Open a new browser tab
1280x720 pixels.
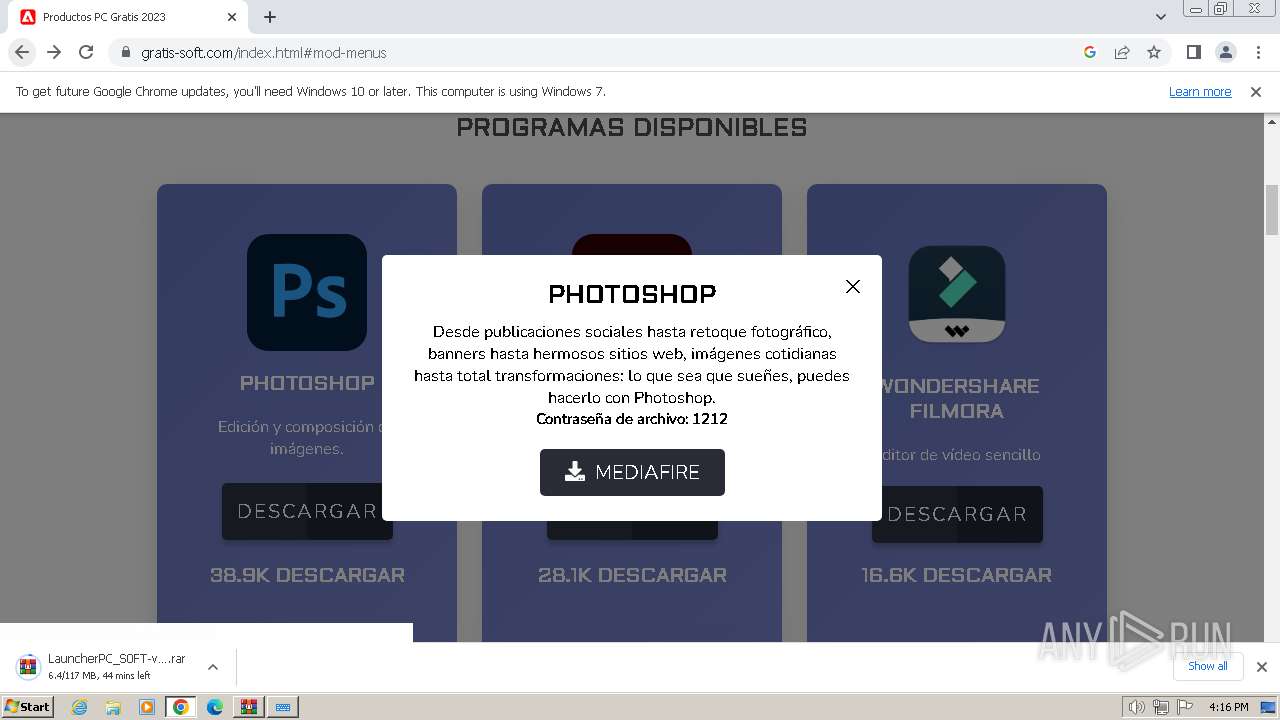tap(270, 17)
